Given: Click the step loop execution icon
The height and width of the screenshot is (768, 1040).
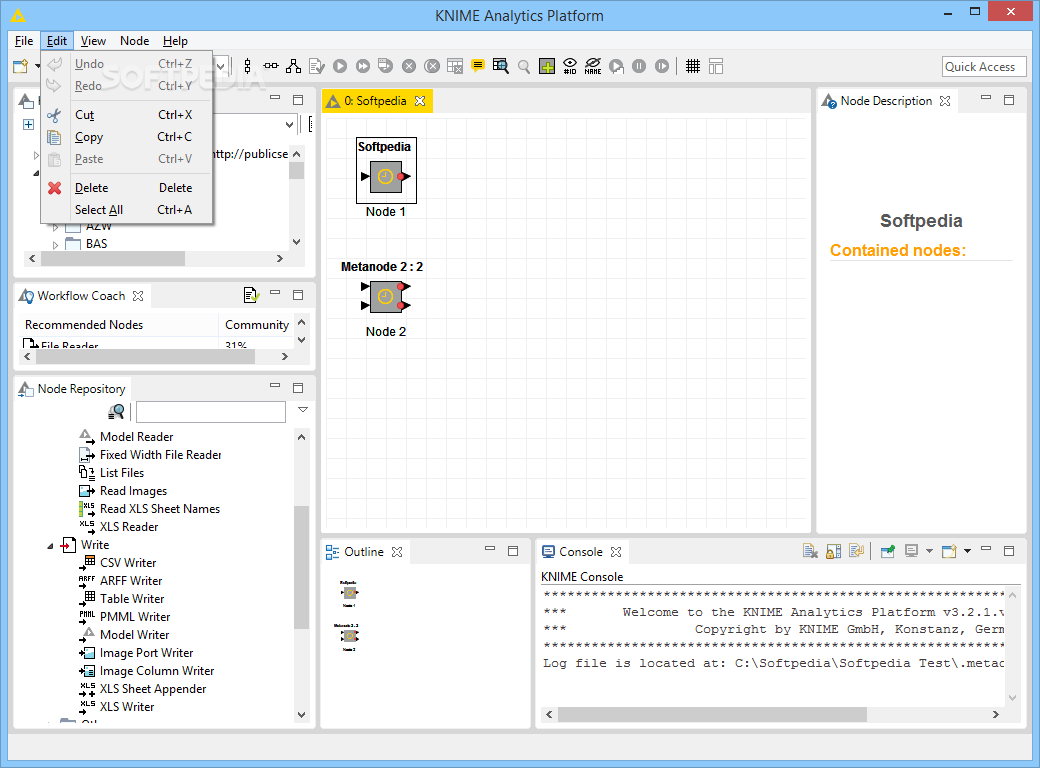Looking at the screenshot, I should click(x=616, y=66).
